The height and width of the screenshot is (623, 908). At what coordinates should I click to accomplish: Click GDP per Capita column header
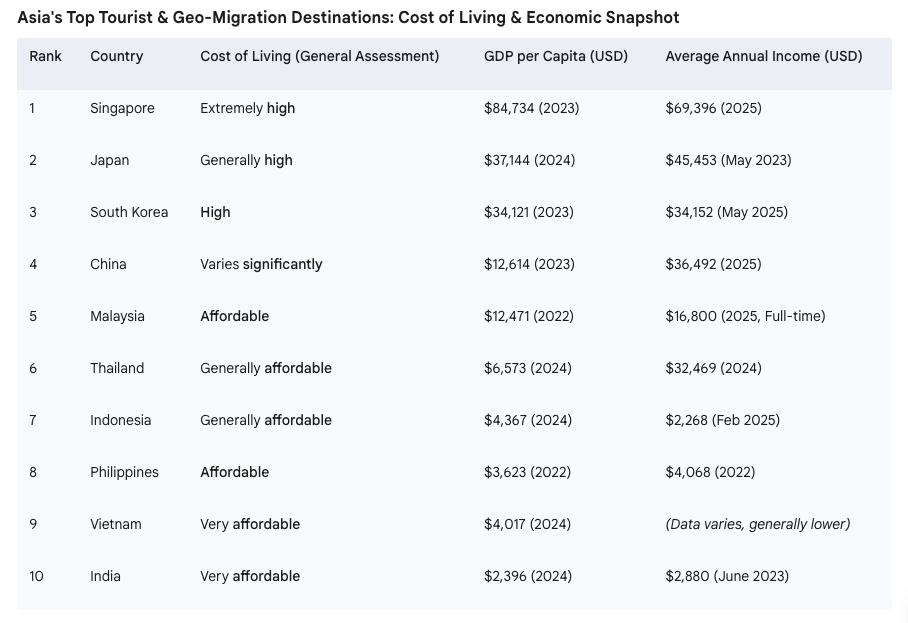click(556, 56)
